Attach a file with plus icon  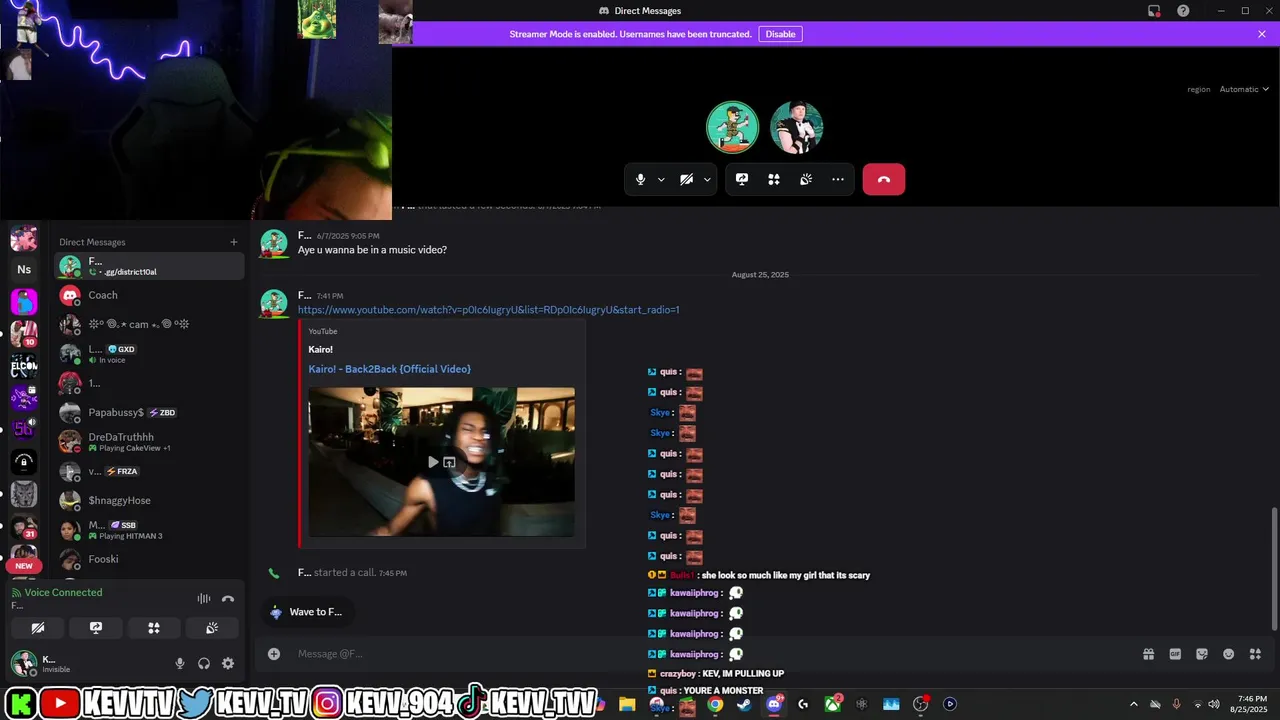[274, 654]
